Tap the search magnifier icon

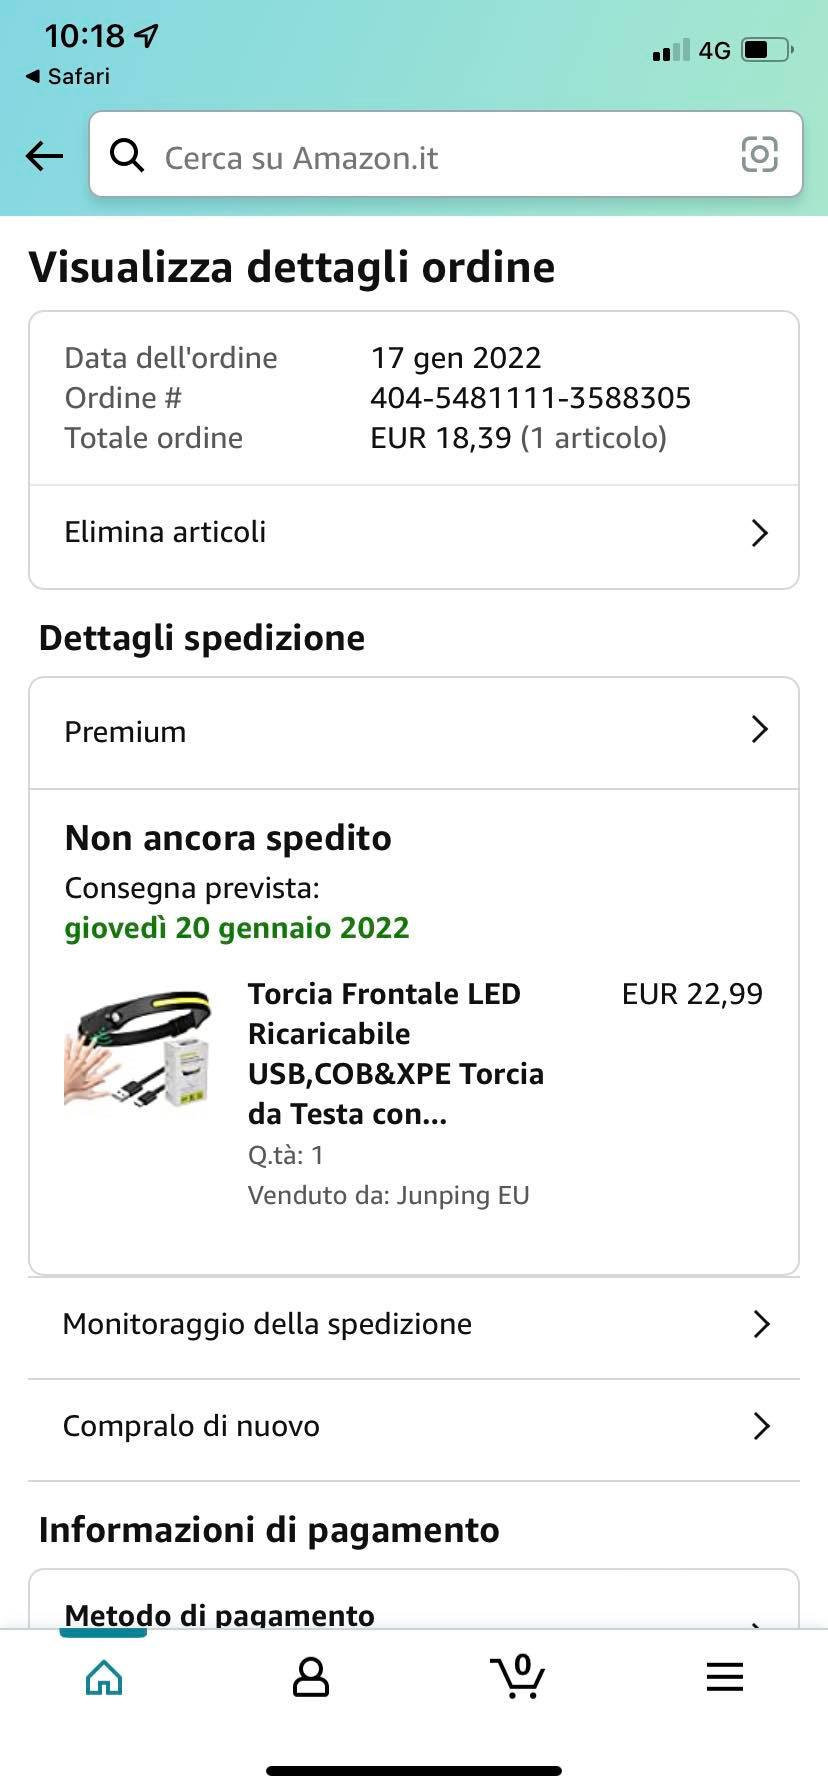127,155
